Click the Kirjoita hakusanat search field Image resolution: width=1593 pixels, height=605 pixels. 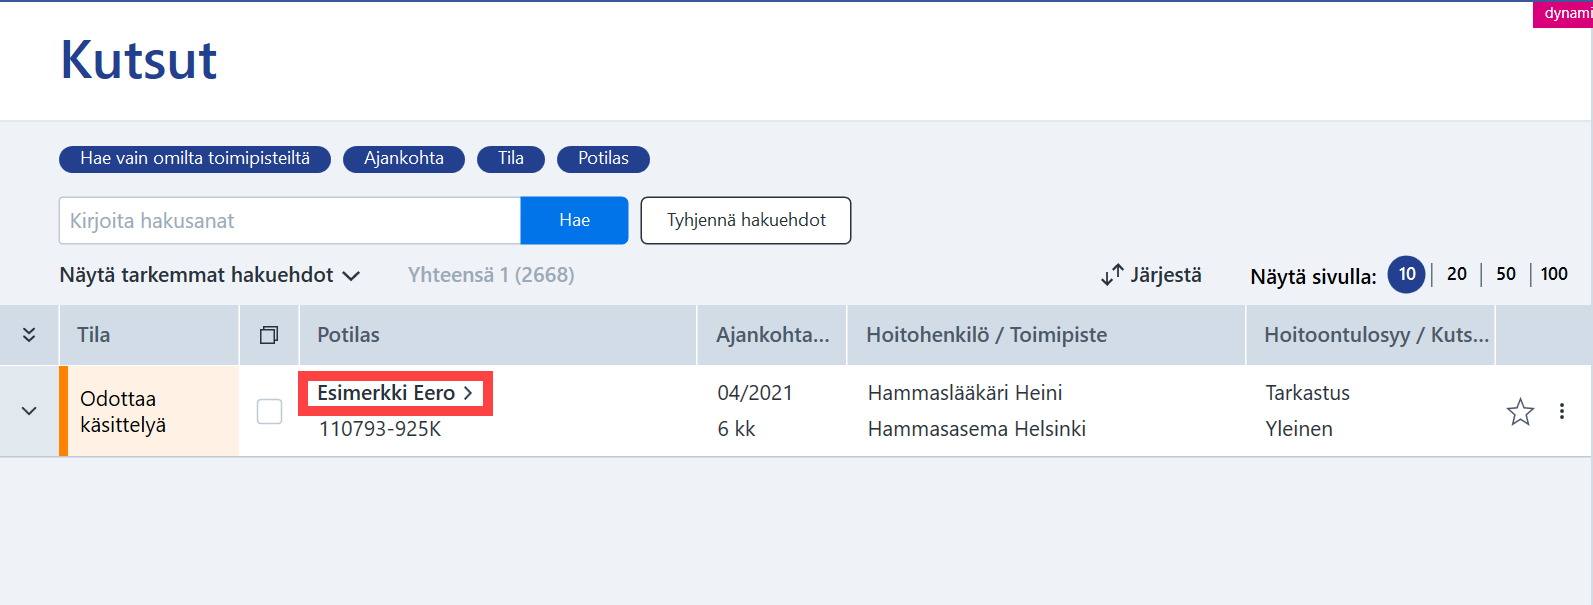coord(290,220)
